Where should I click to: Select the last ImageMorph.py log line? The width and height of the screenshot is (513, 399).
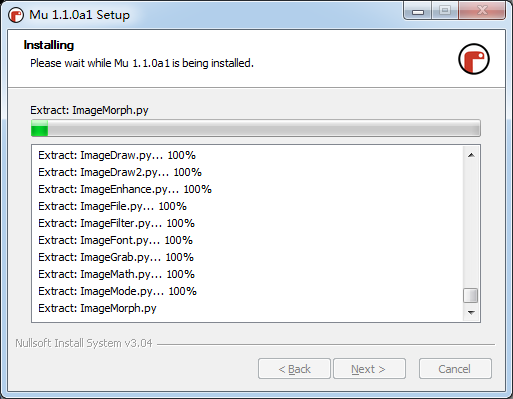point(97,308)
